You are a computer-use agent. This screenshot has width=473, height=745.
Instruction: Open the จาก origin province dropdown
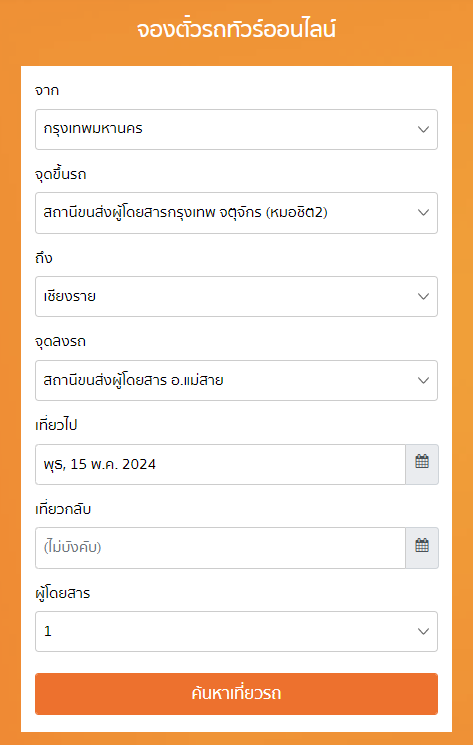point(236,129)
